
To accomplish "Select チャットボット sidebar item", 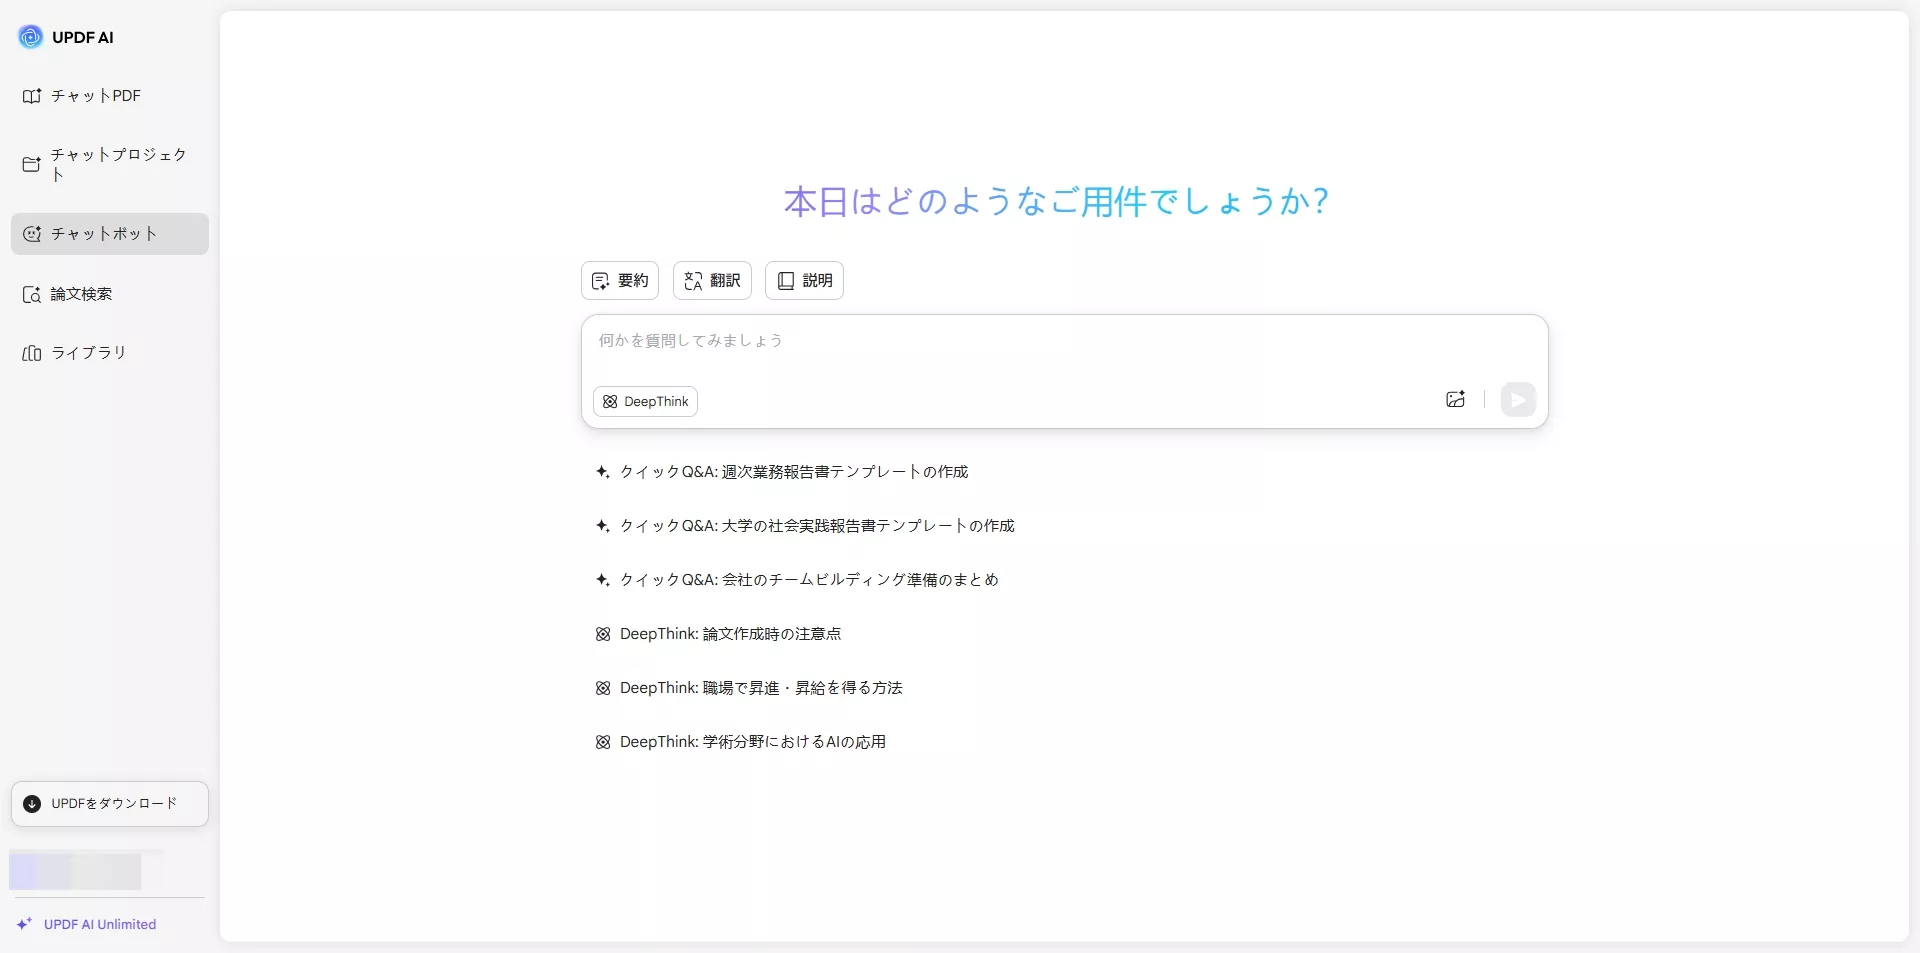I will (110, 234).
